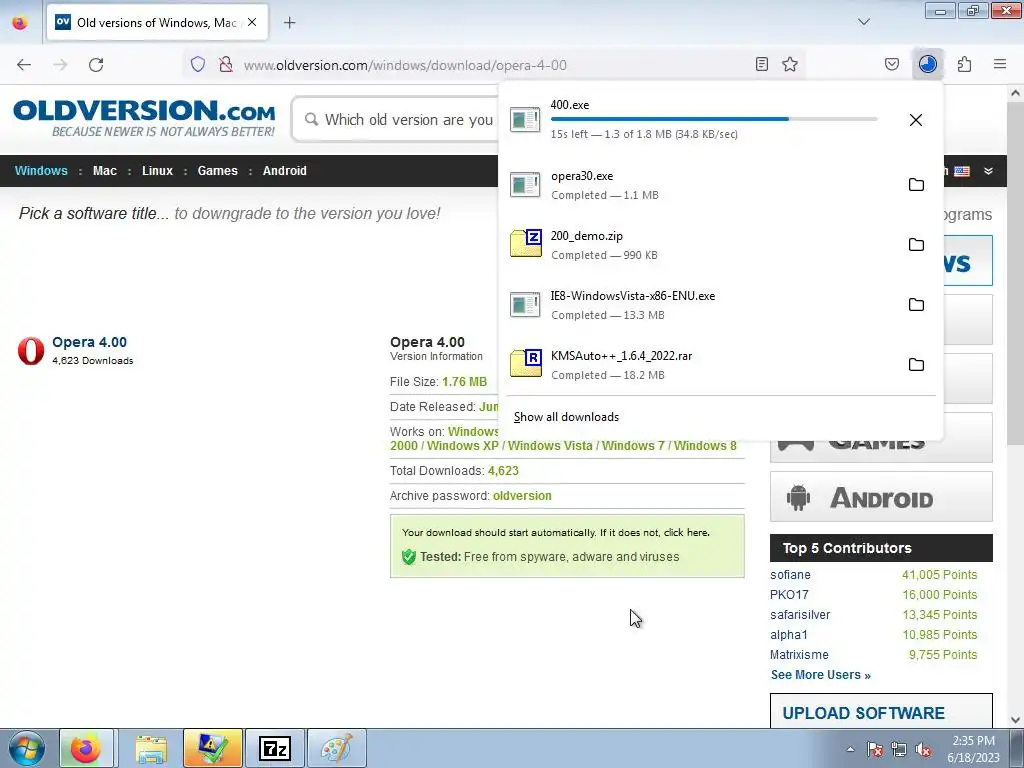The width and height of the screenshot is (1024, 768).
Task: Click the network tray icon
Action: click(x=899, y=749)
